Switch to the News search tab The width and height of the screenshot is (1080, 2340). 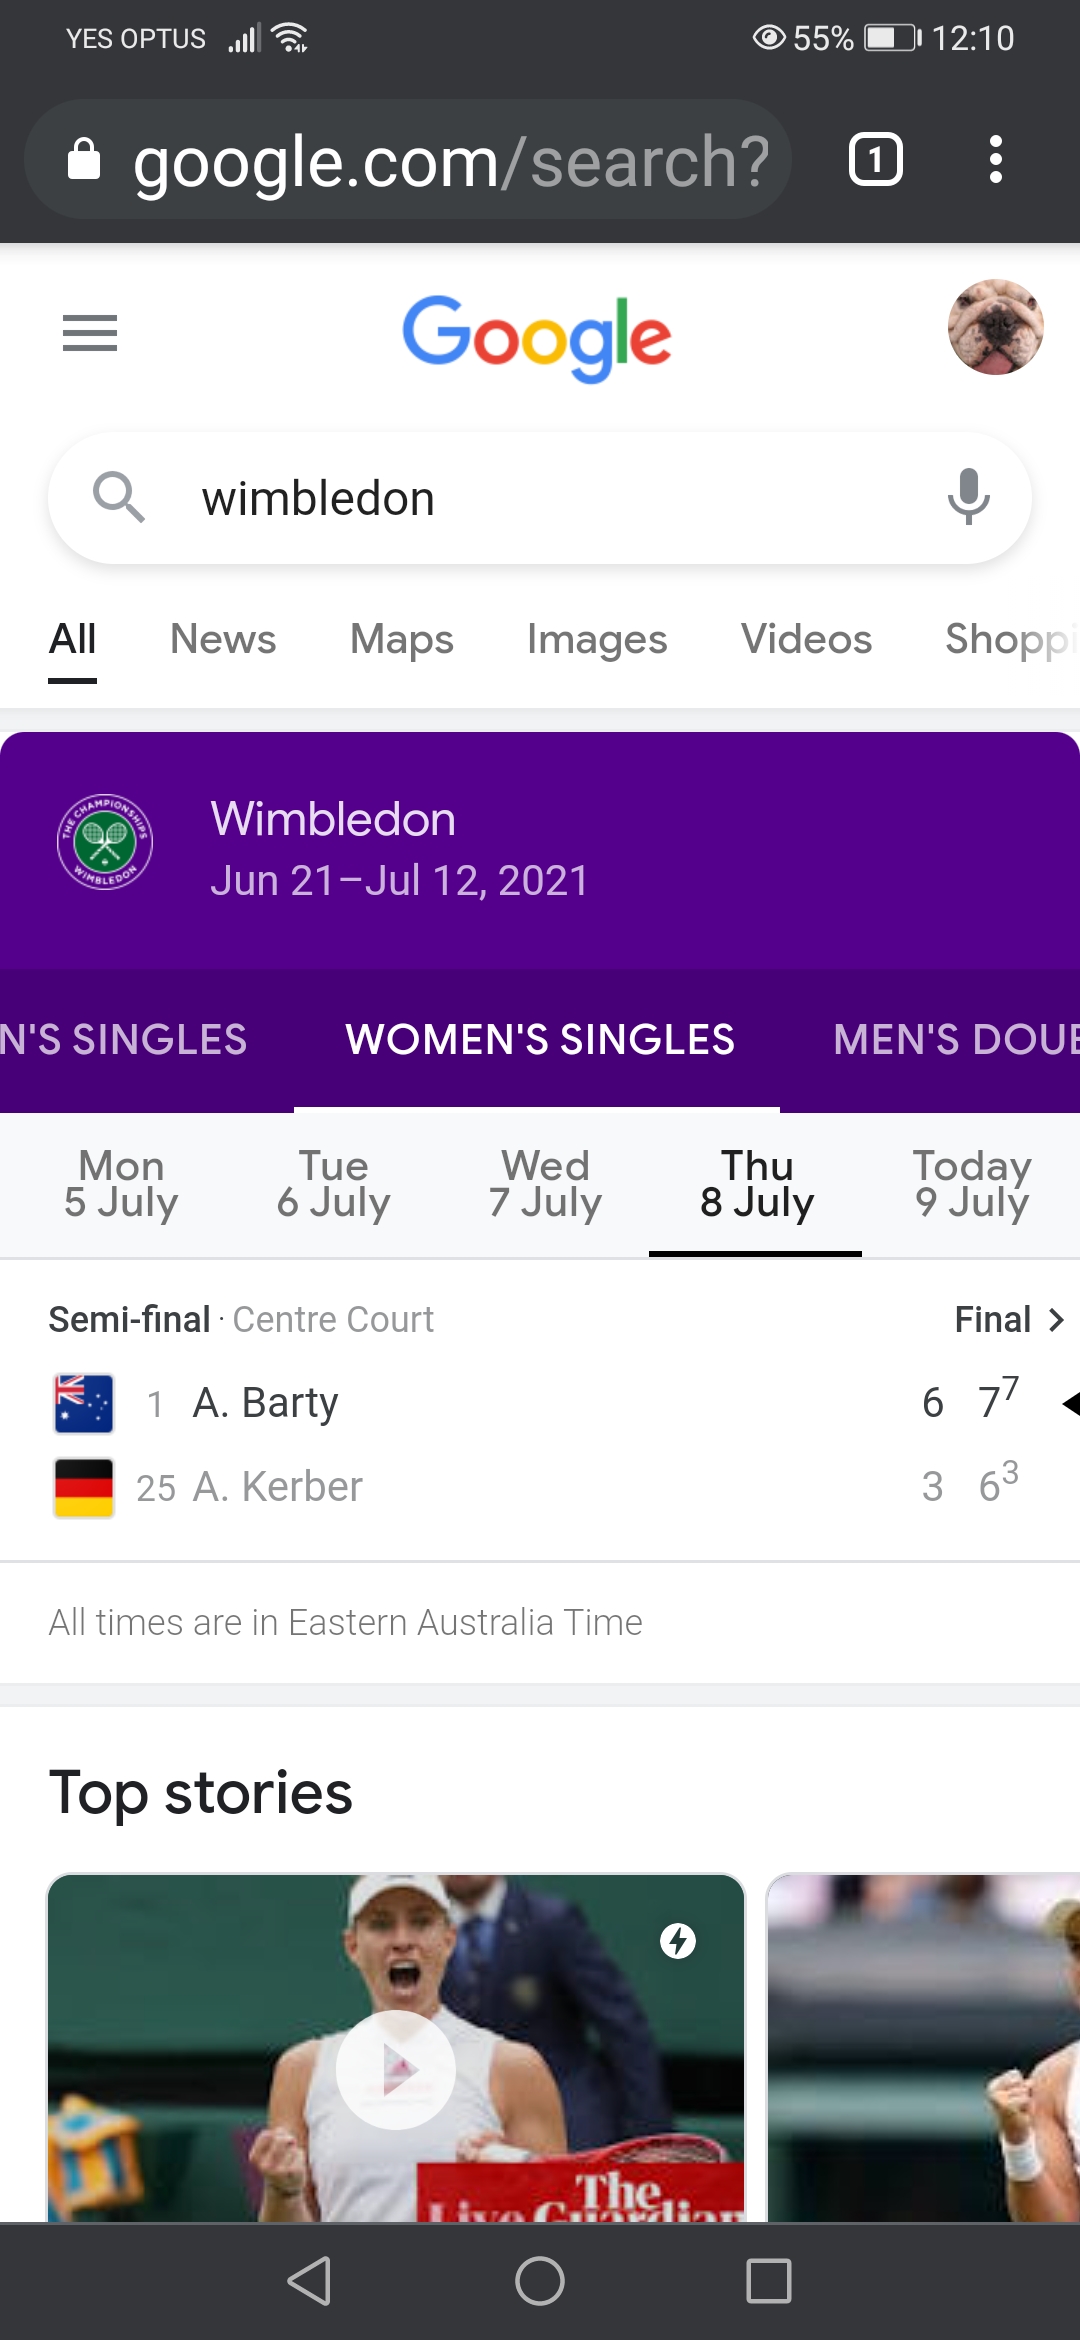pyautogui.click(x=222, y=640)
